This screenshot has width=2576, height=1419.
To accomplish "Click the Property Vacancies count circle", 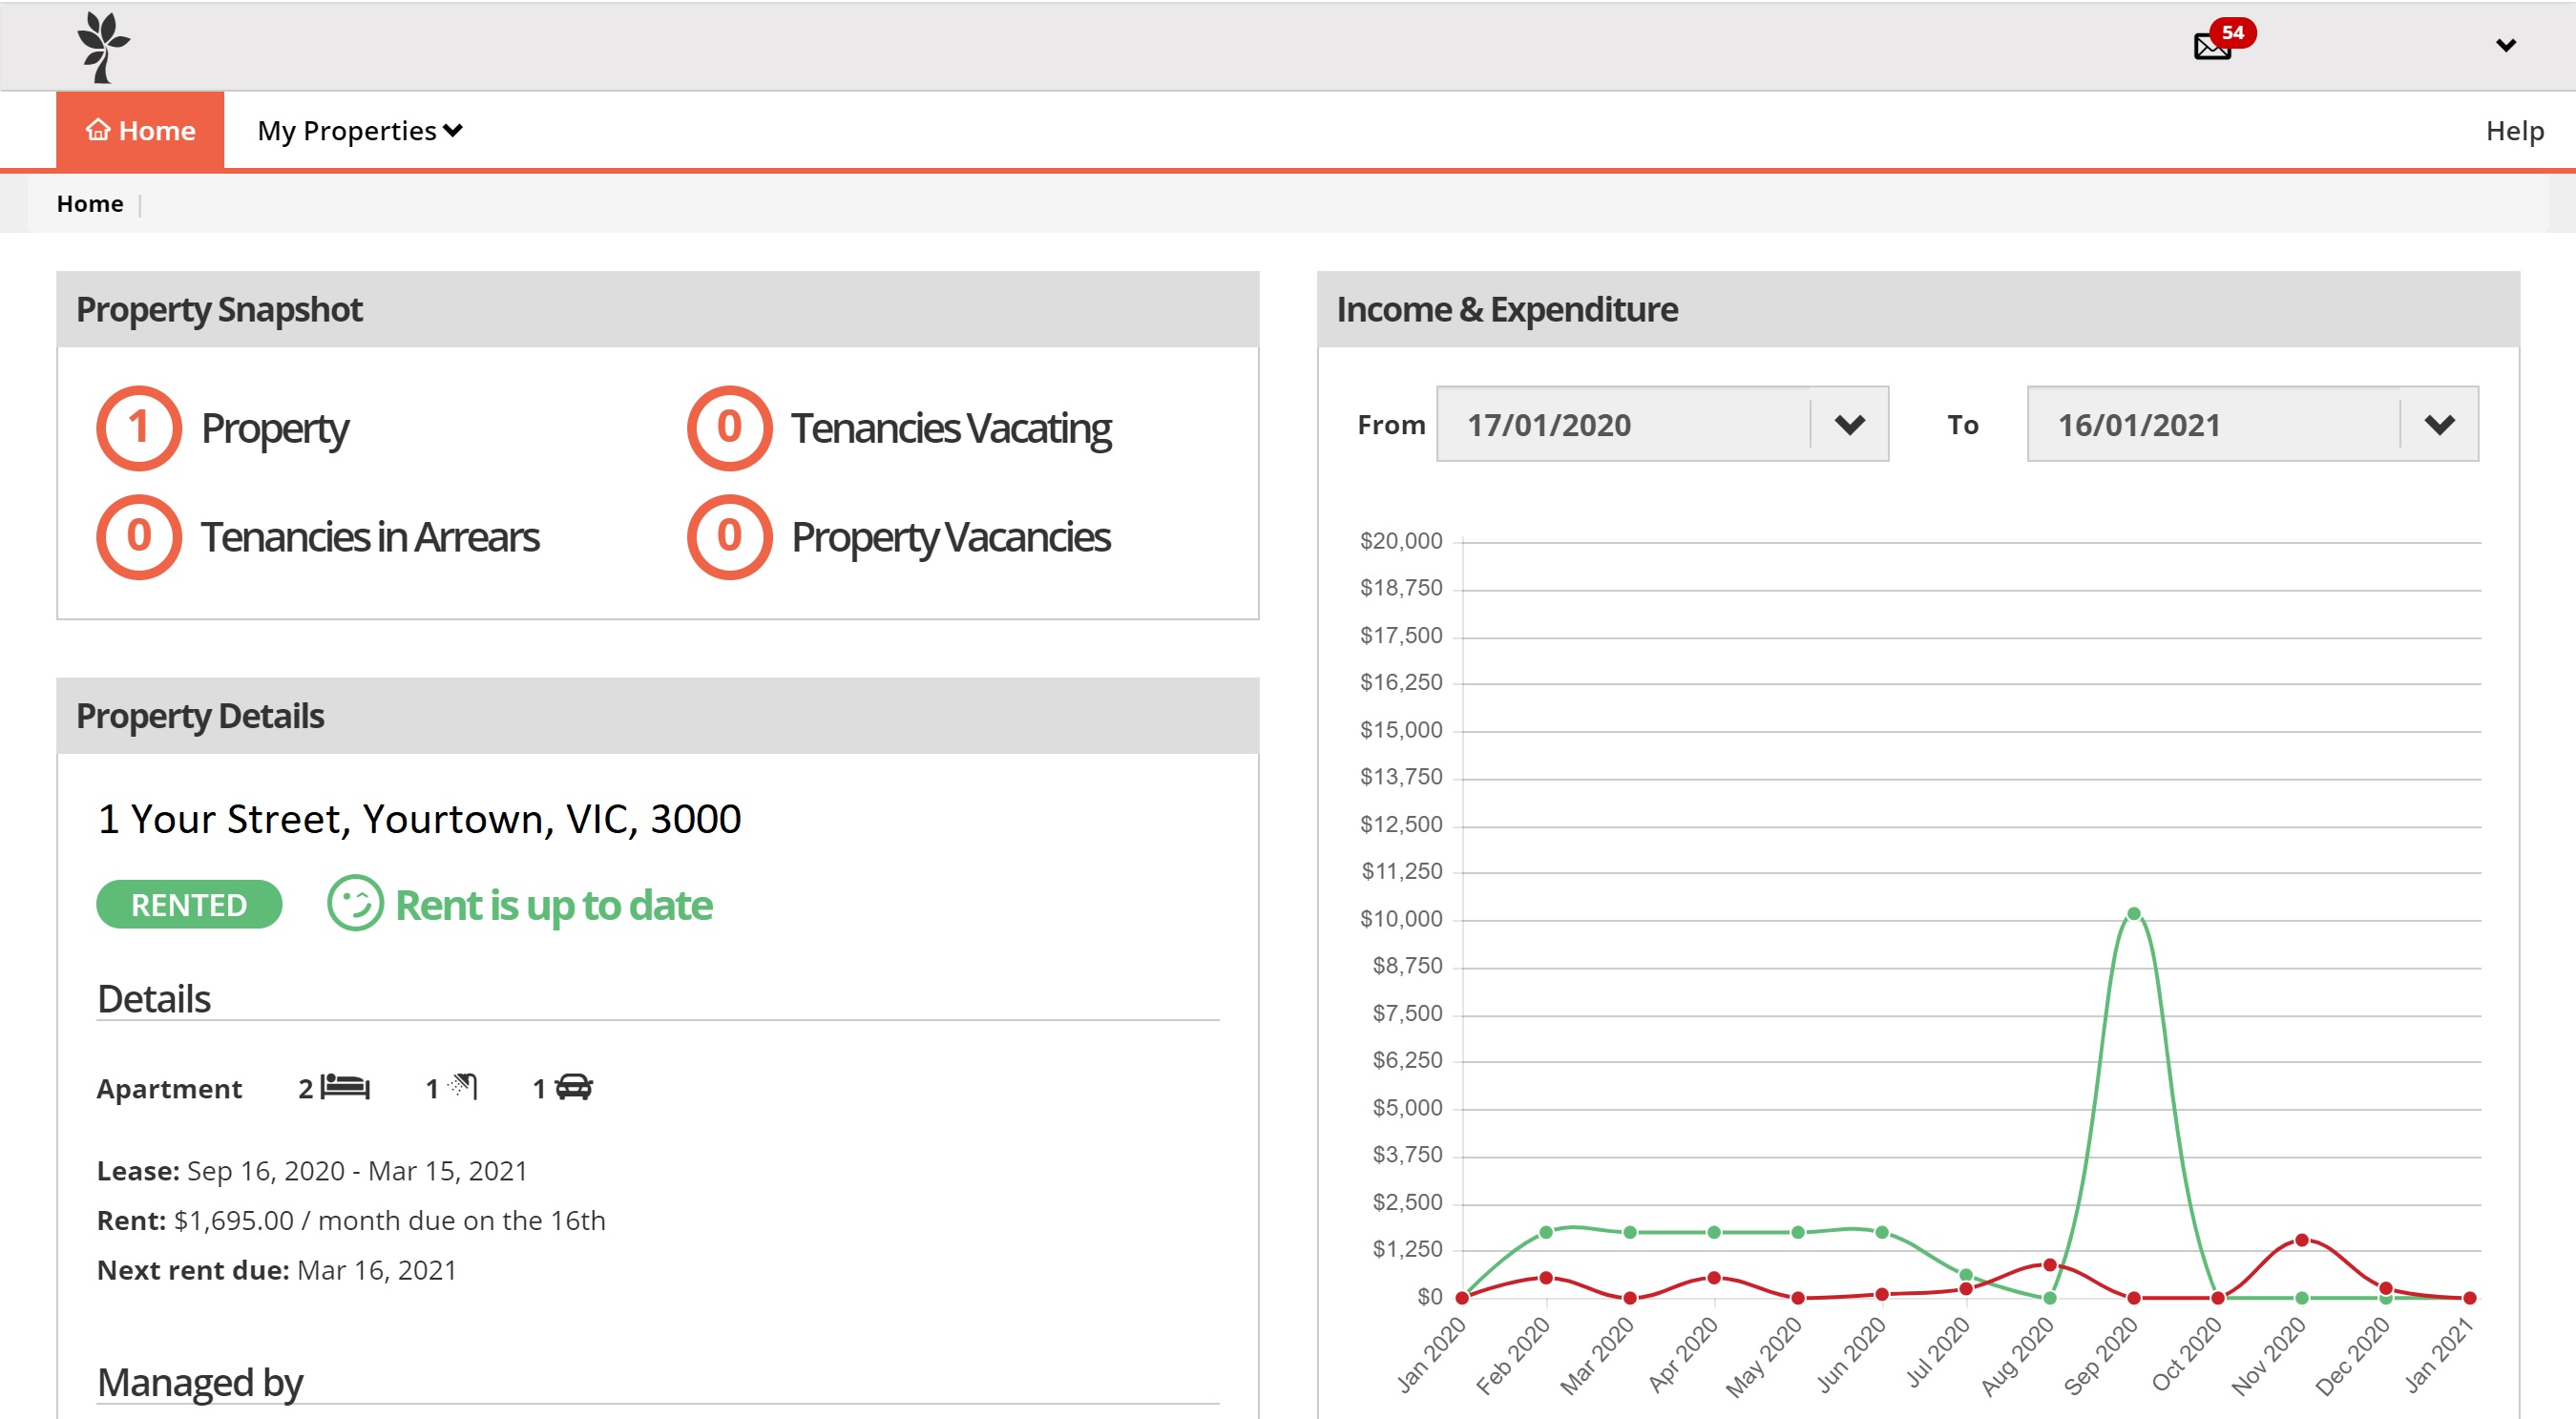I will [x=729, y=537].
